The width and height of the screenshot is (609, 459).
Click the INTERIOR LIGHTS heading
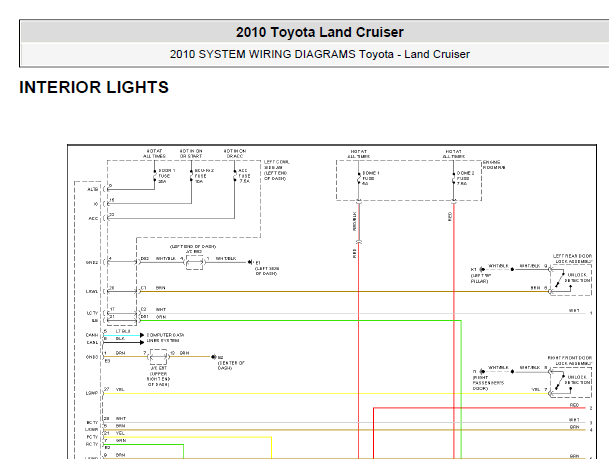click(94, 87)
